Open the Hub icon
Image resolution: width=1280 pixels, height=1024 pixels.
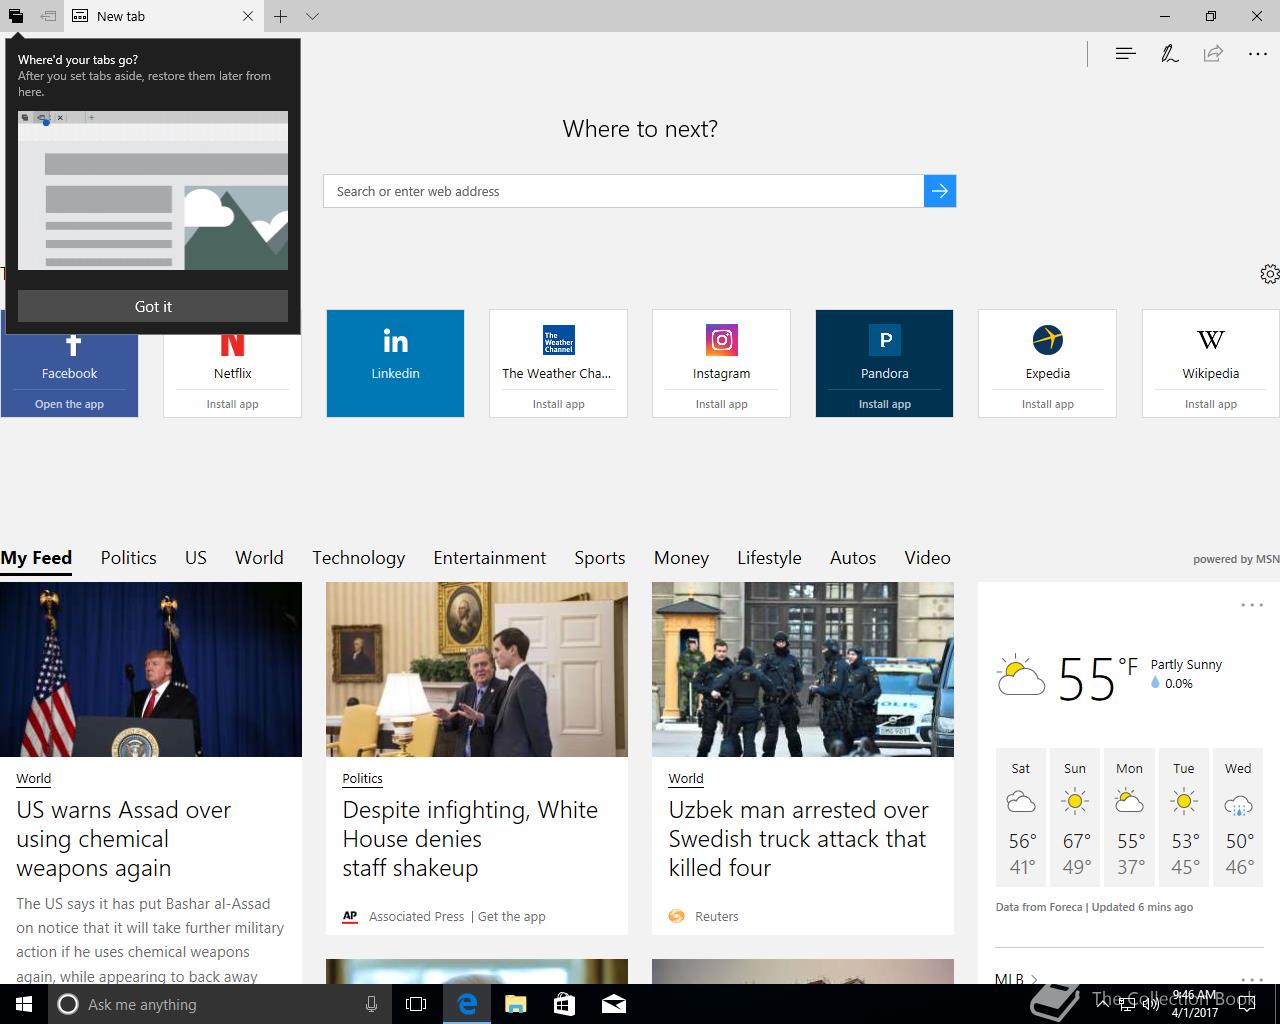pos(1125,53)
